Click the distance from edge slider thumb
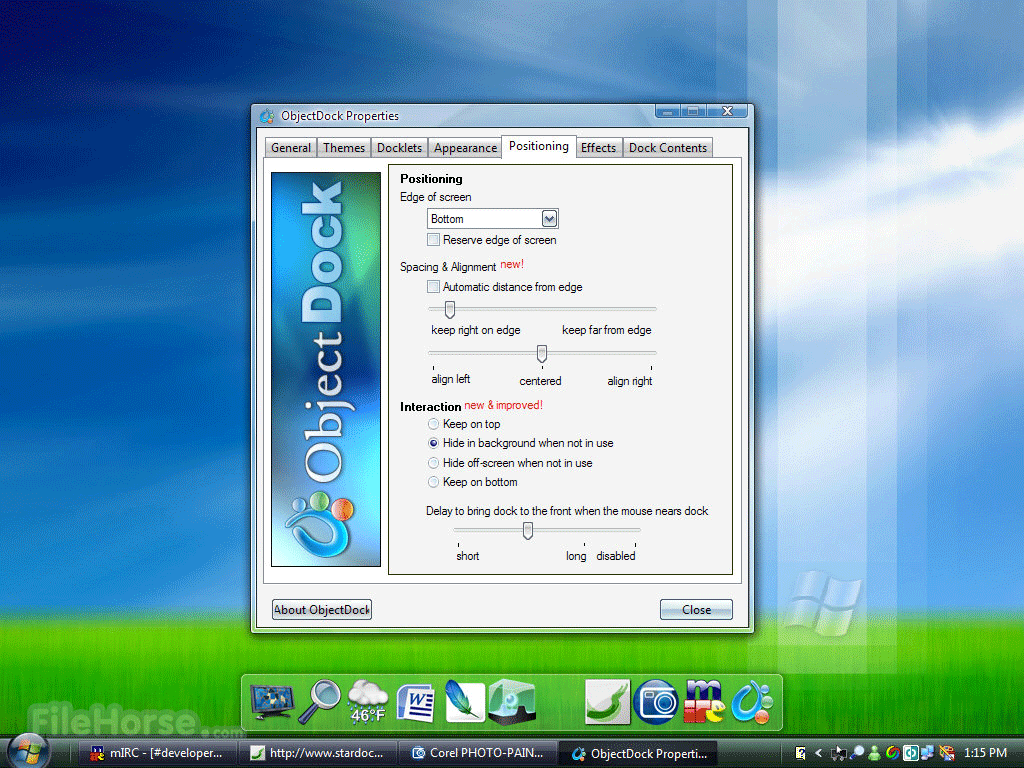This screenshot has width=1024, height=768. (x=450, y=309)
